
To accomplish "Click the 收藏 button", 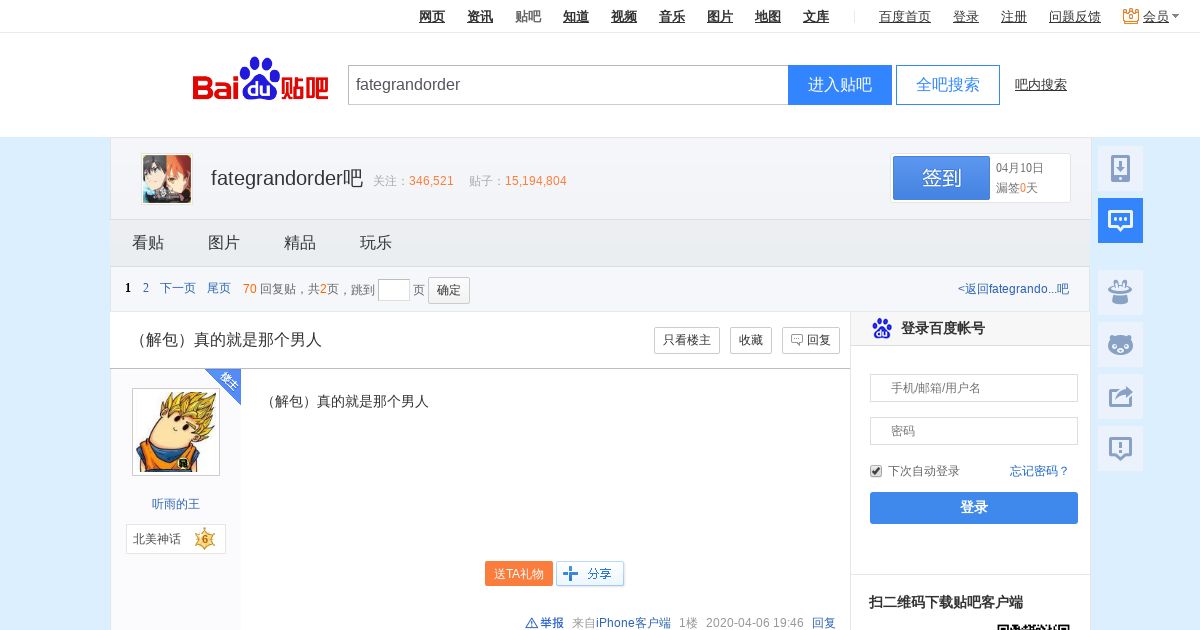I will tap(751, 340).
